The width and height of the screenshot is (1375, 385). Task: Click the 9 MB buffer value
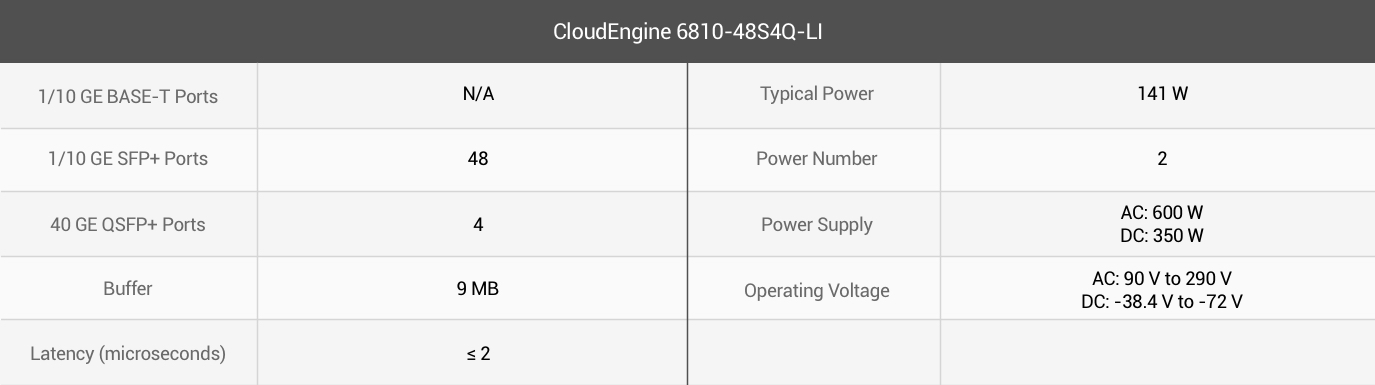pos(478,288)
